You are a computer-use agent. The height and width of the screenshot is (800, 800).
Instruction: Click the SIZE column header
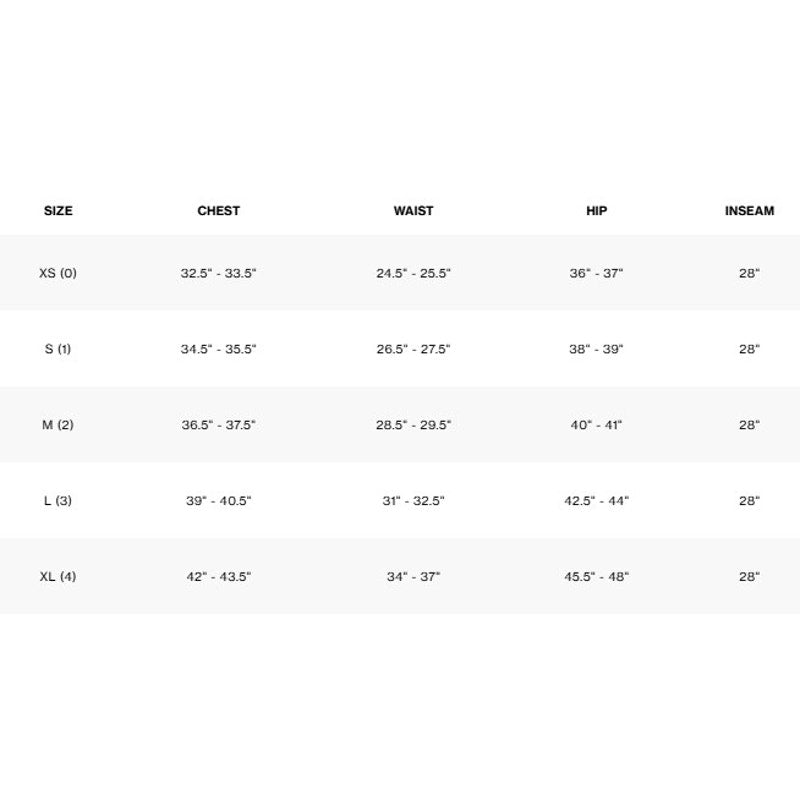(58, 211)
